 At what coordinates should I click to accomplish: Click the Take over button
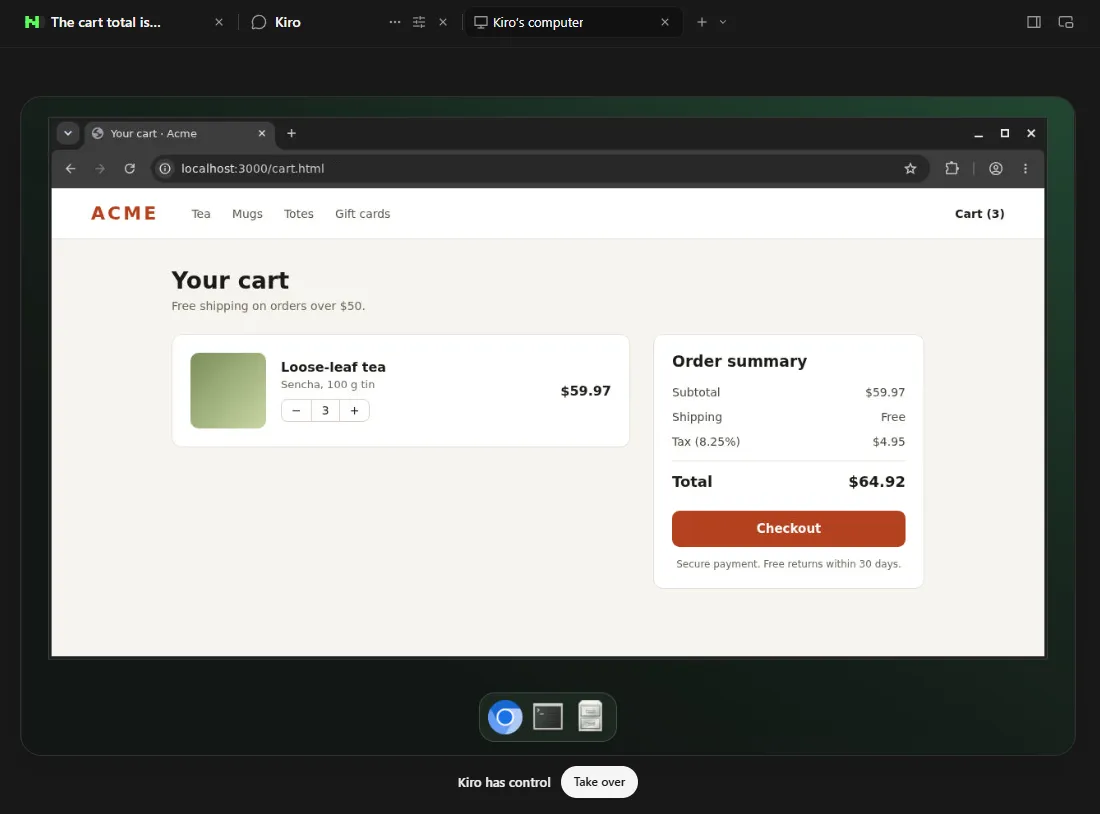[599, 782]
